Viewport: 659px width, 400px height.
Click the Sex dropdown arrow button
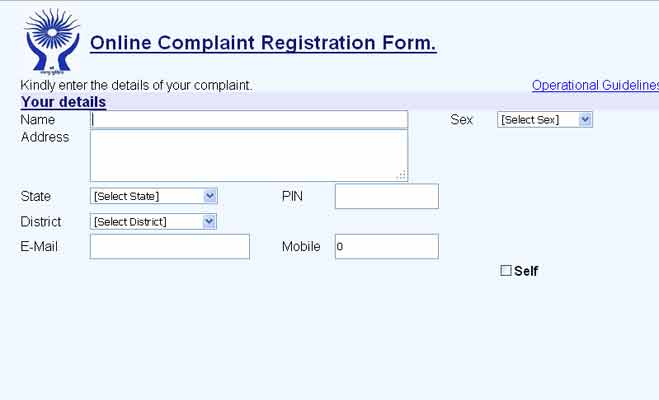585,119
